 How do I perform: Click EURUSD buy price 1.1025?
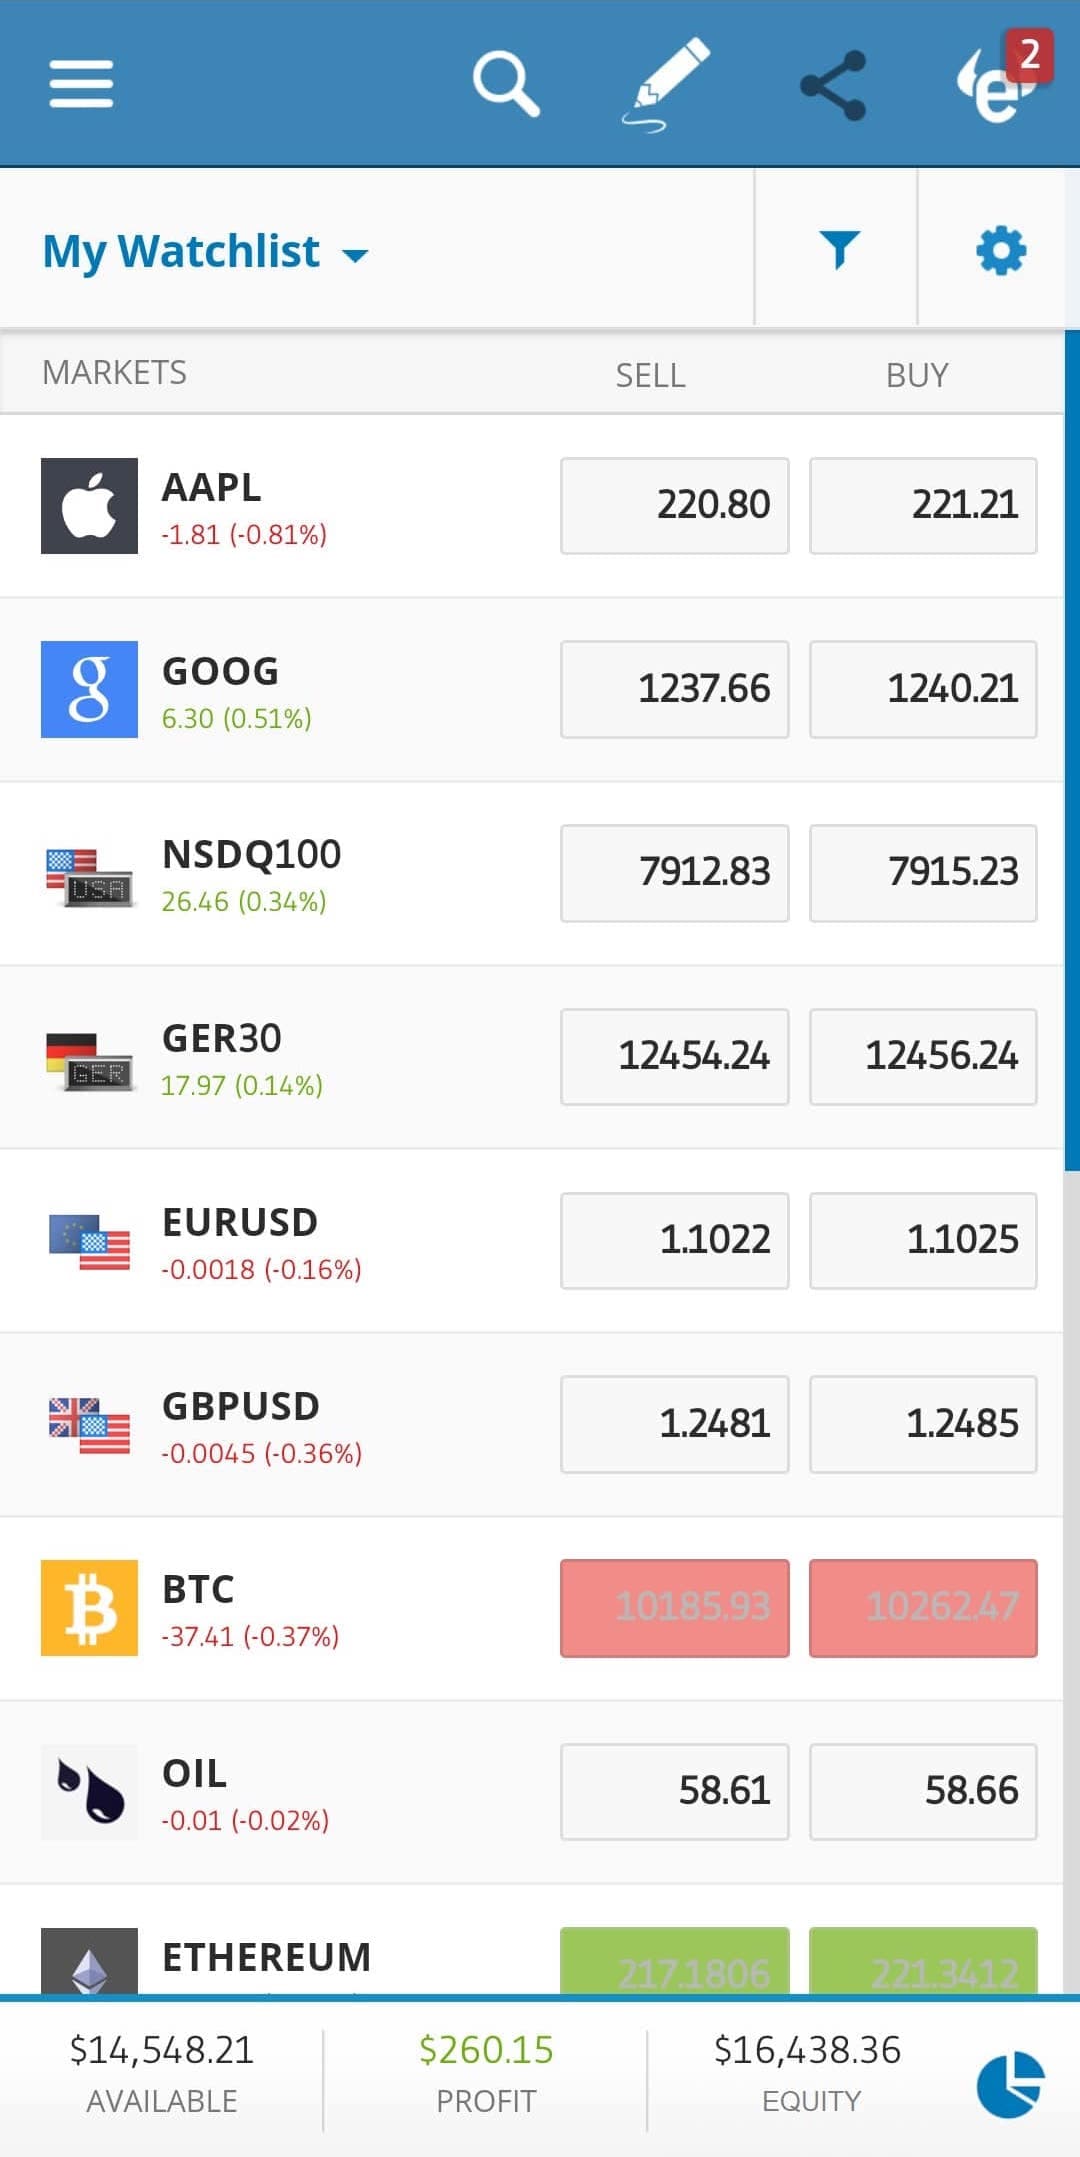pos(922,1240)
